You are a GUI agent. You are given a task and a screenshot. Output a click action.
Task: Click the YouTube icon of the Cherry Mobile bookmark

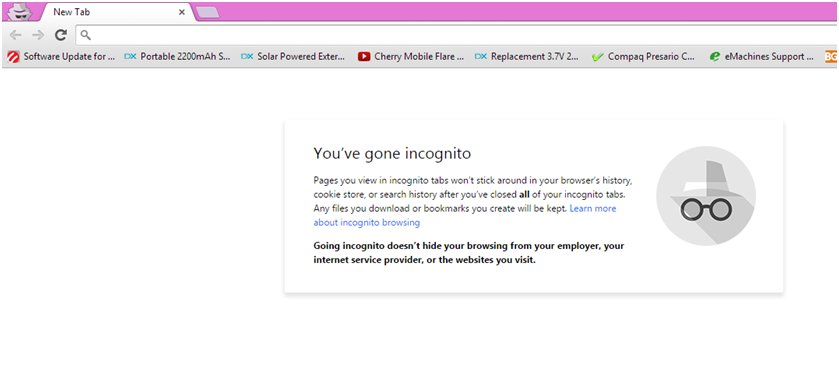click(364, 56)
